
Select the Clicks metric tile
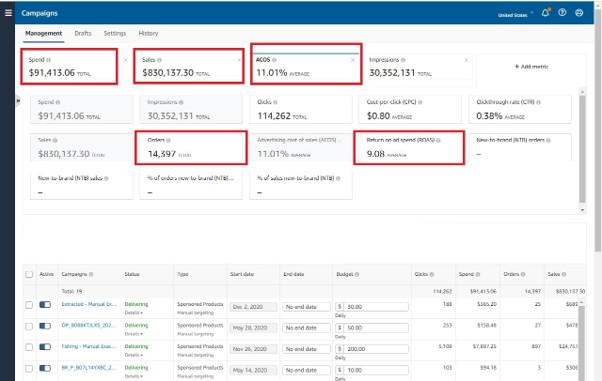pos(301,109)
